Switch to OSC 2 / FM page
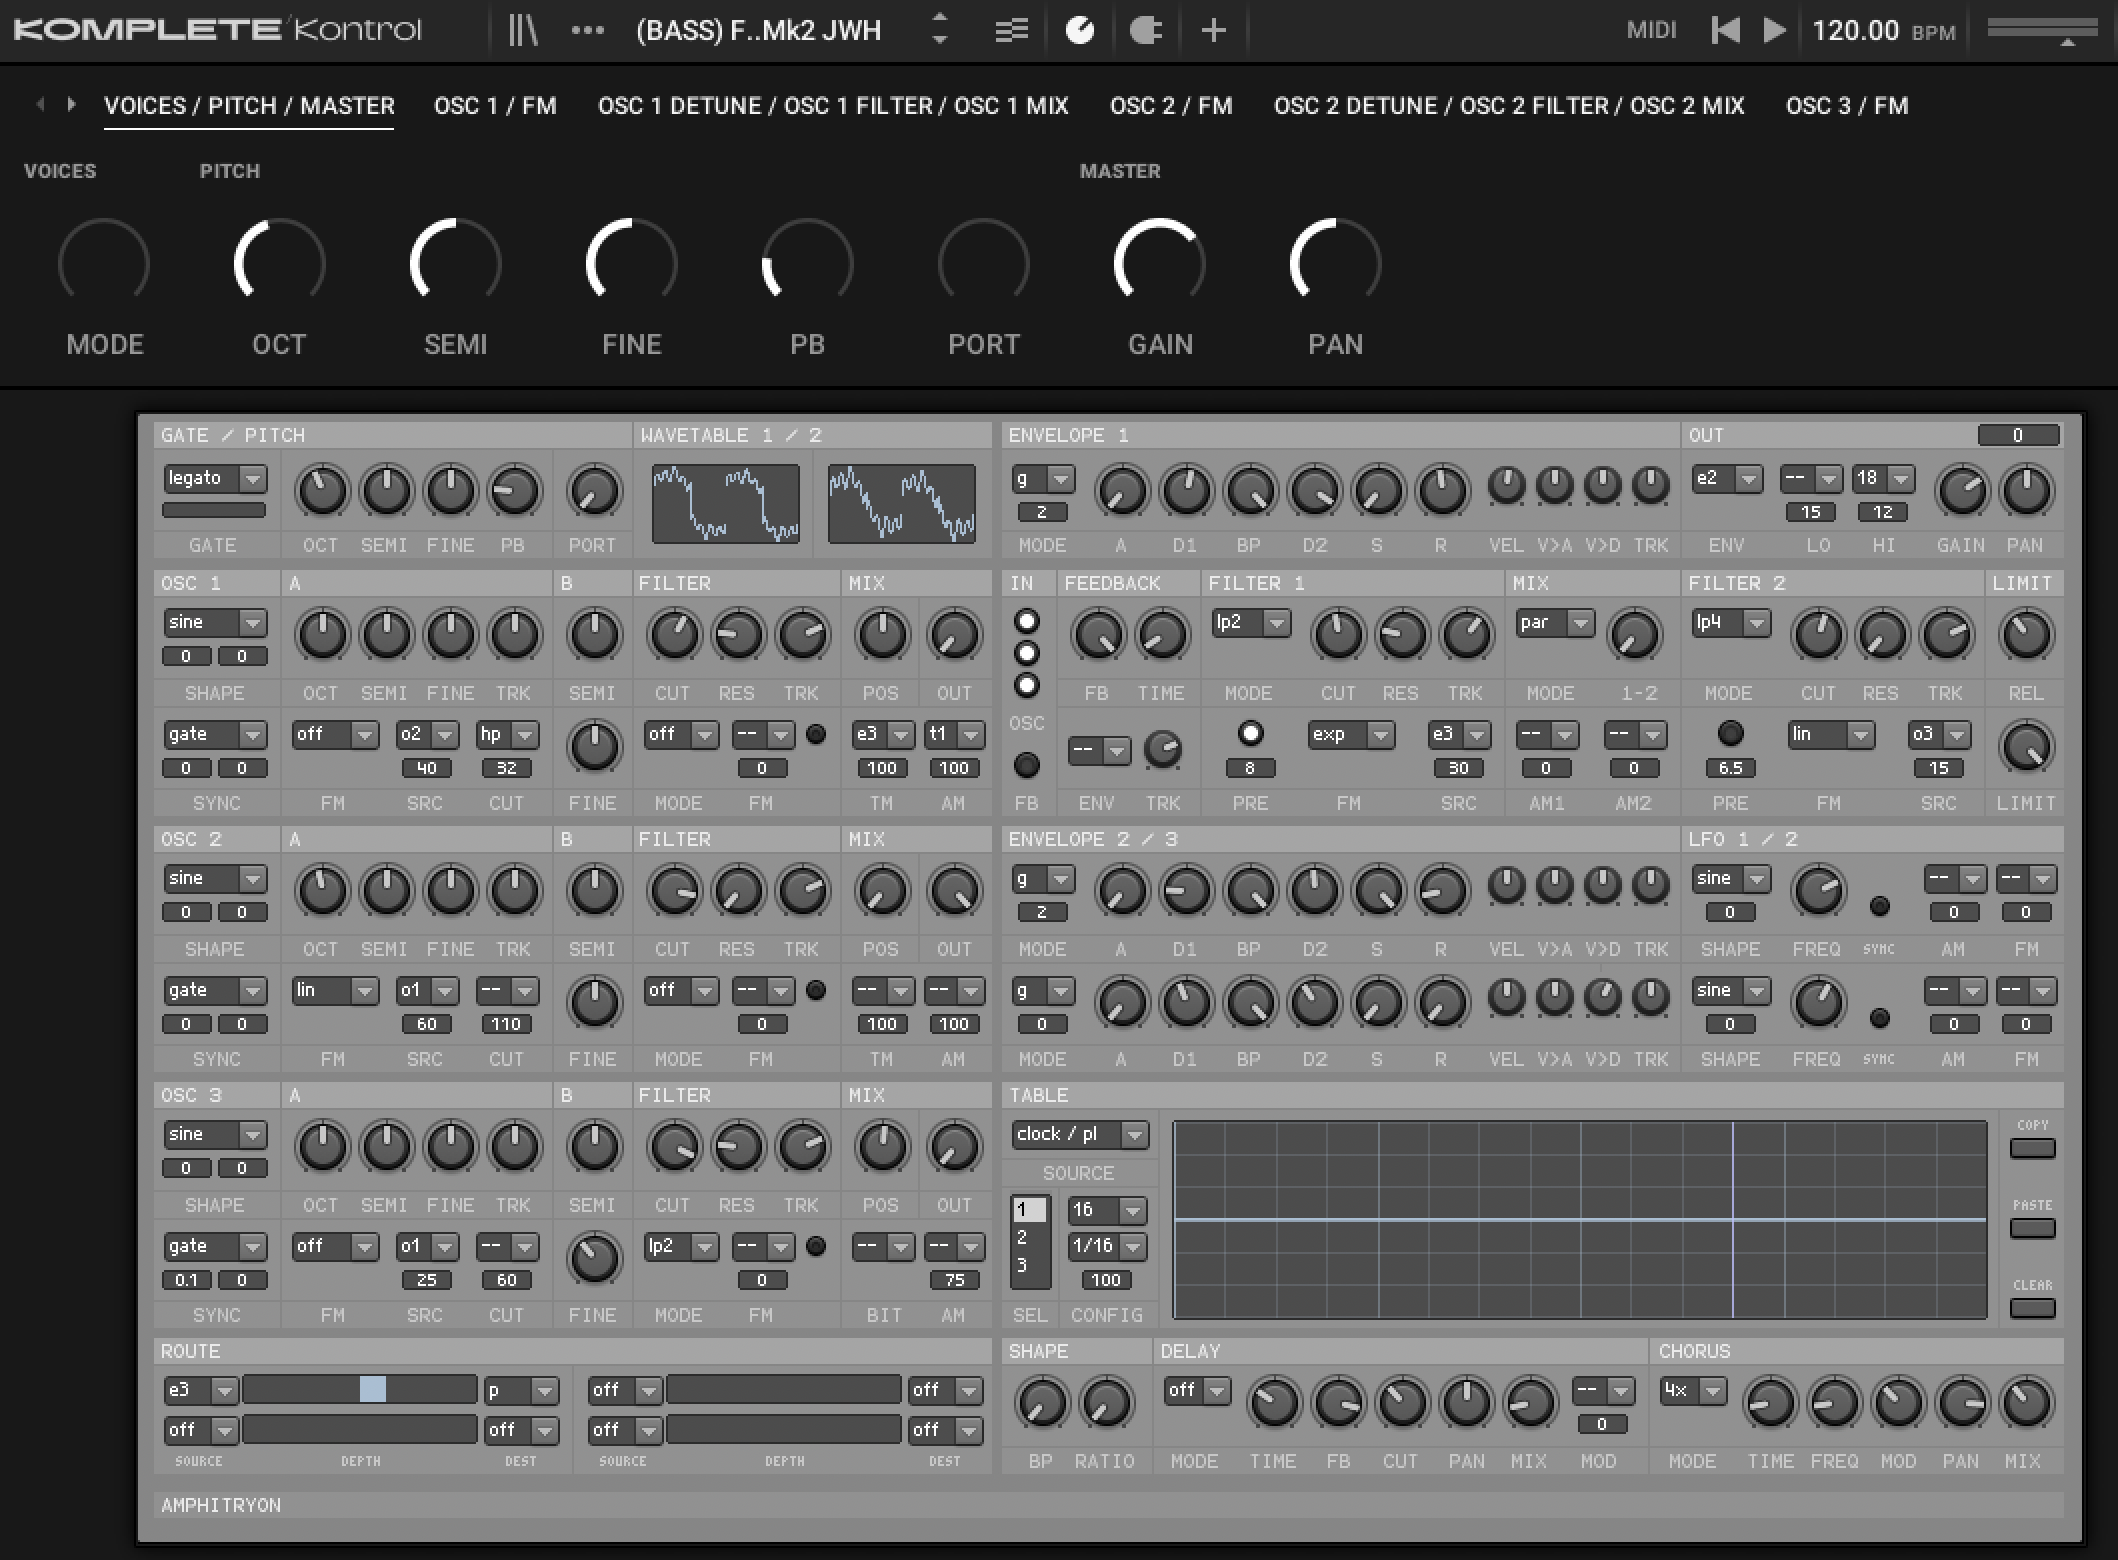The width and height of the screenshot is (2118, 1560). [x=1171, y=105]
